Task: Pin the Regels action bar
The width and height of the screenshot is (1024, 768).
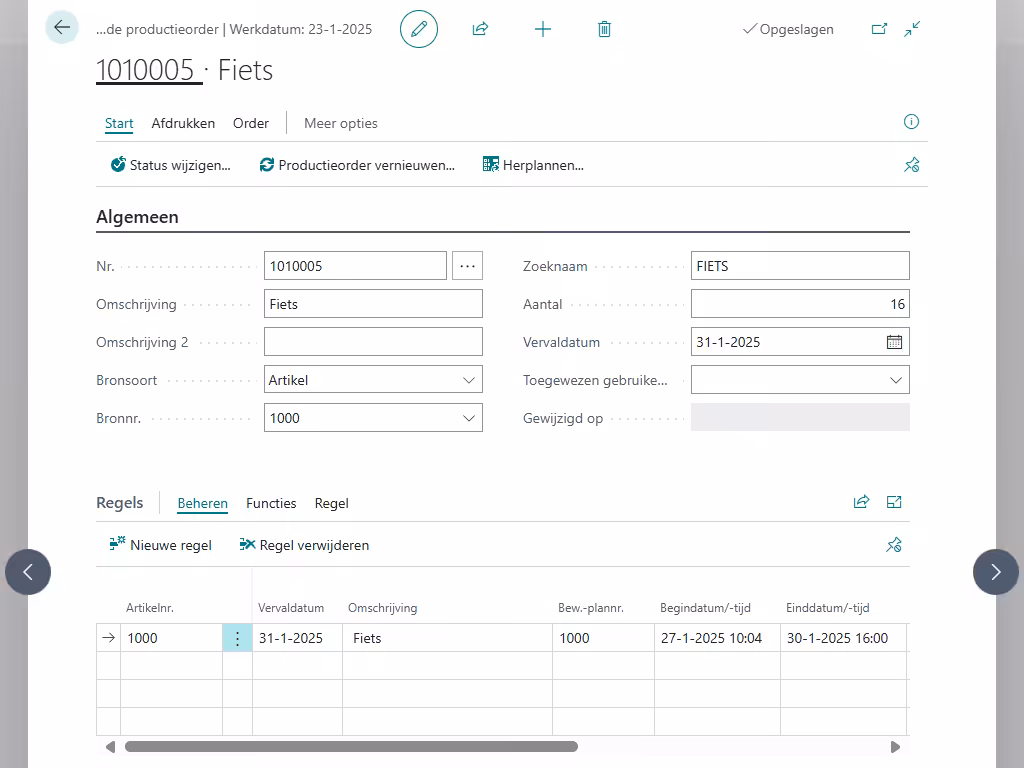Action: pyautogui.click(x=894, y=545)
